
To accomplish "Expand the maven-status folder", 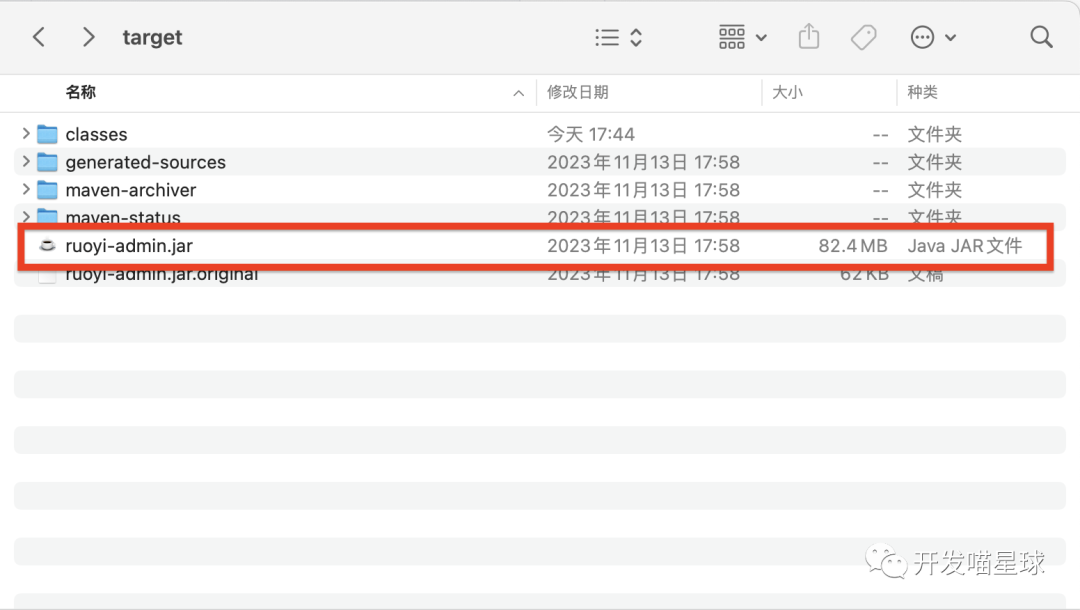I will pos(25,216).
